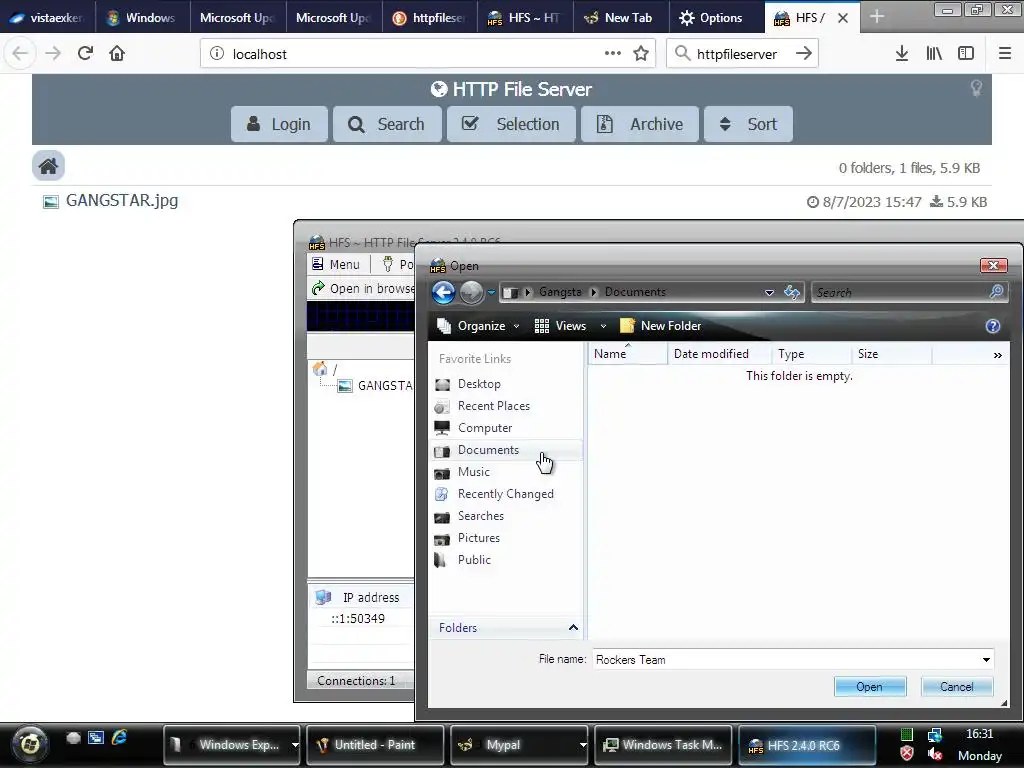This screenshot has height=768, width=1024.
Task: Open the browser hamburger menu
Action: (x=1004, y=54)
